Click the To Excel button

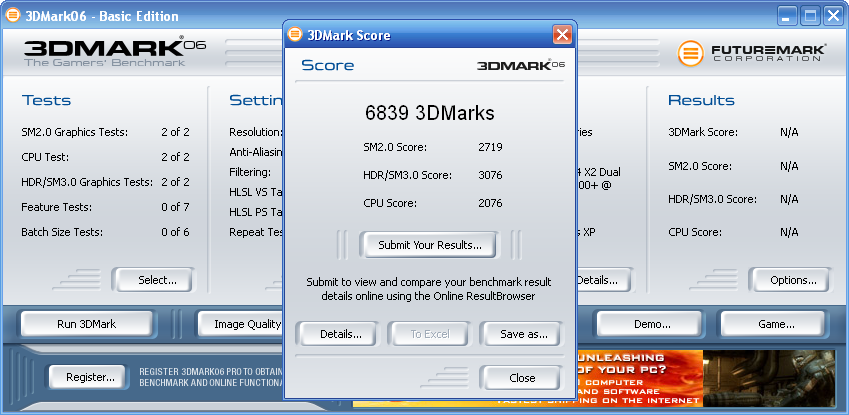click(429, 334)
